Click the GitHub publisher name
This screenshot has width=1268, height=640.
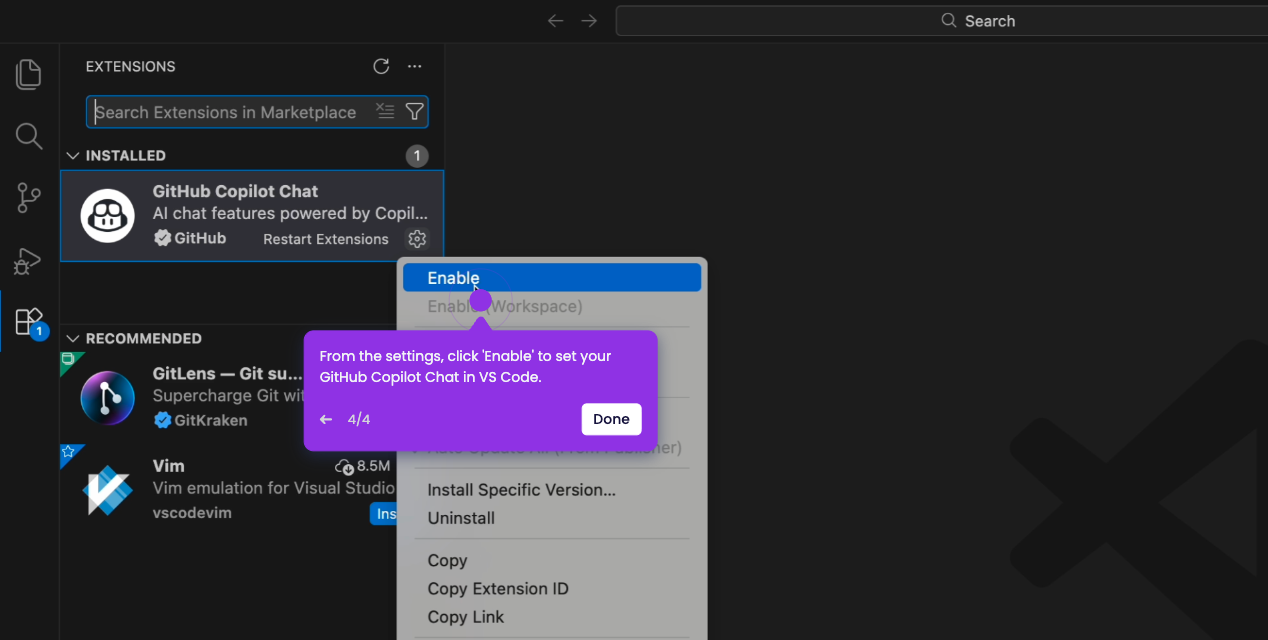(x=200, y=238)
